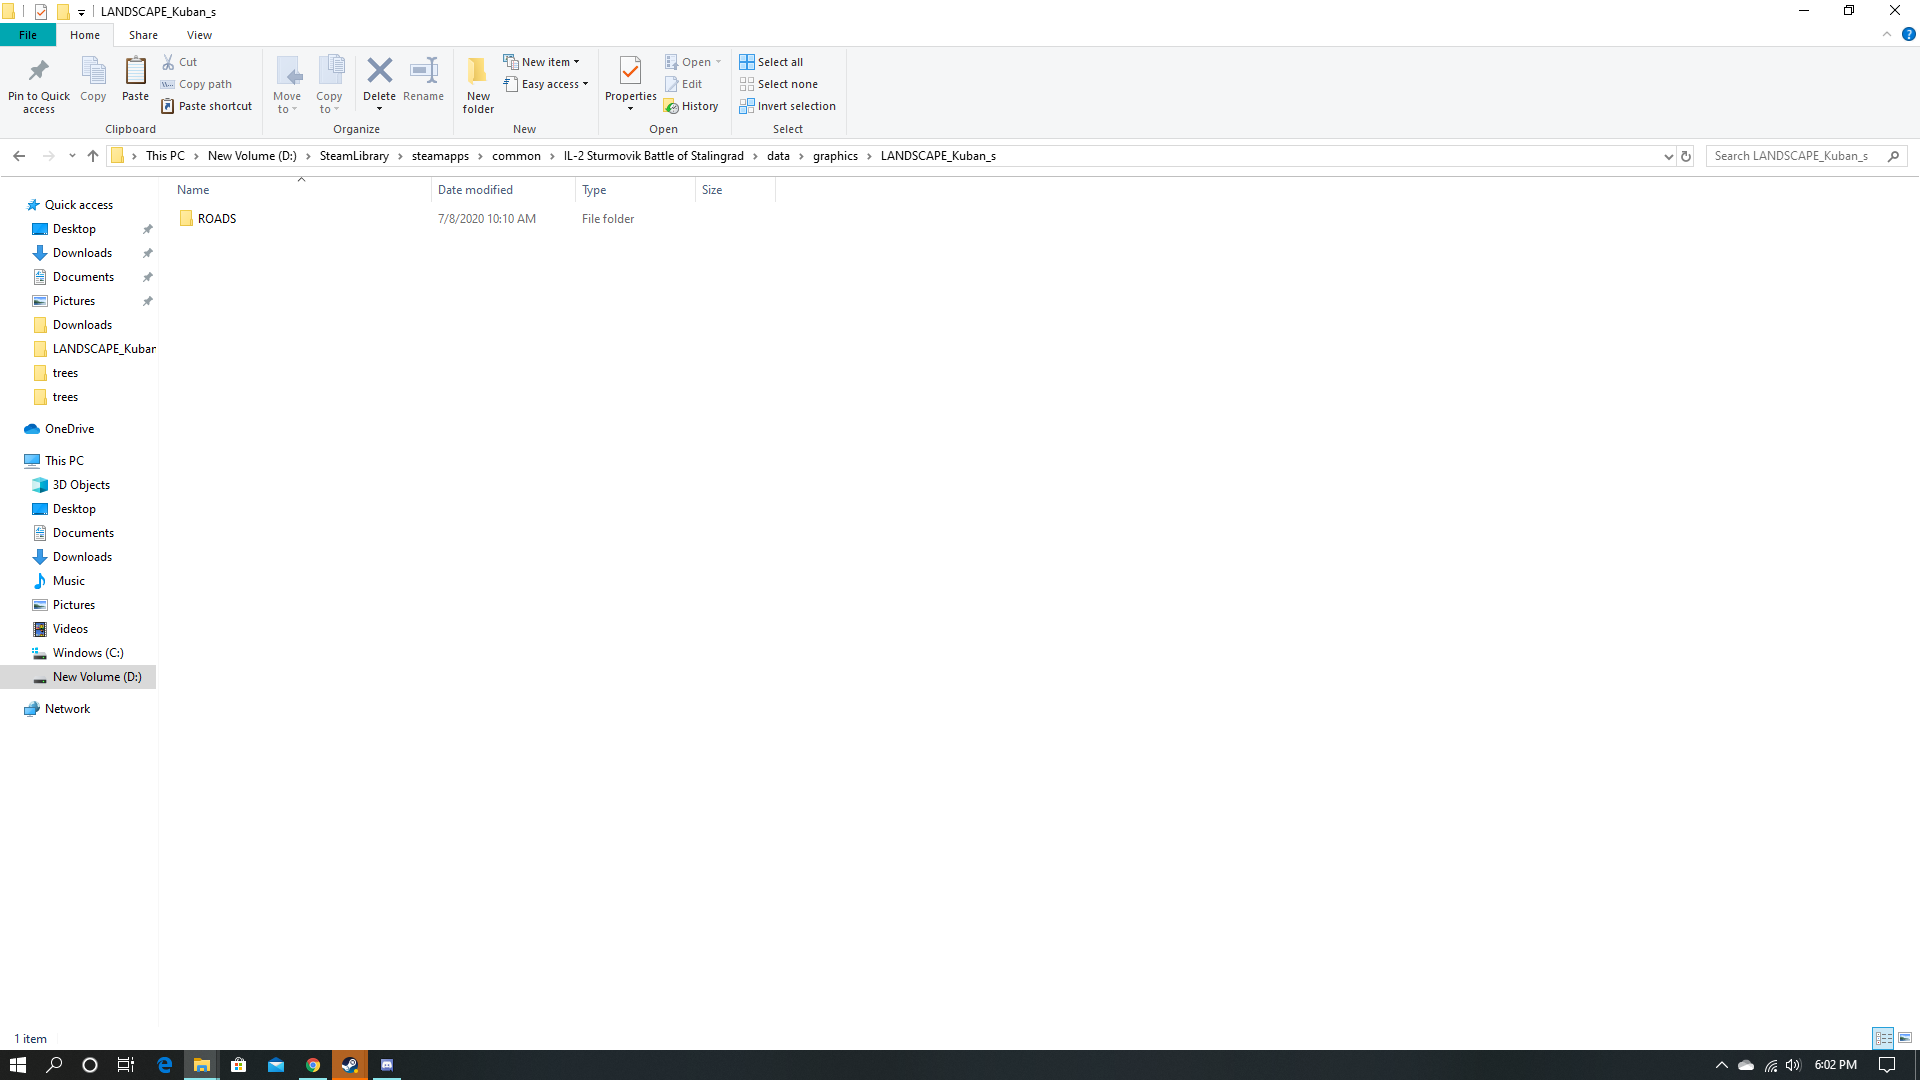Open Chrome from the taskbar
The width and height of the screenshot is (1920, 1080).
pos(313,1065)
